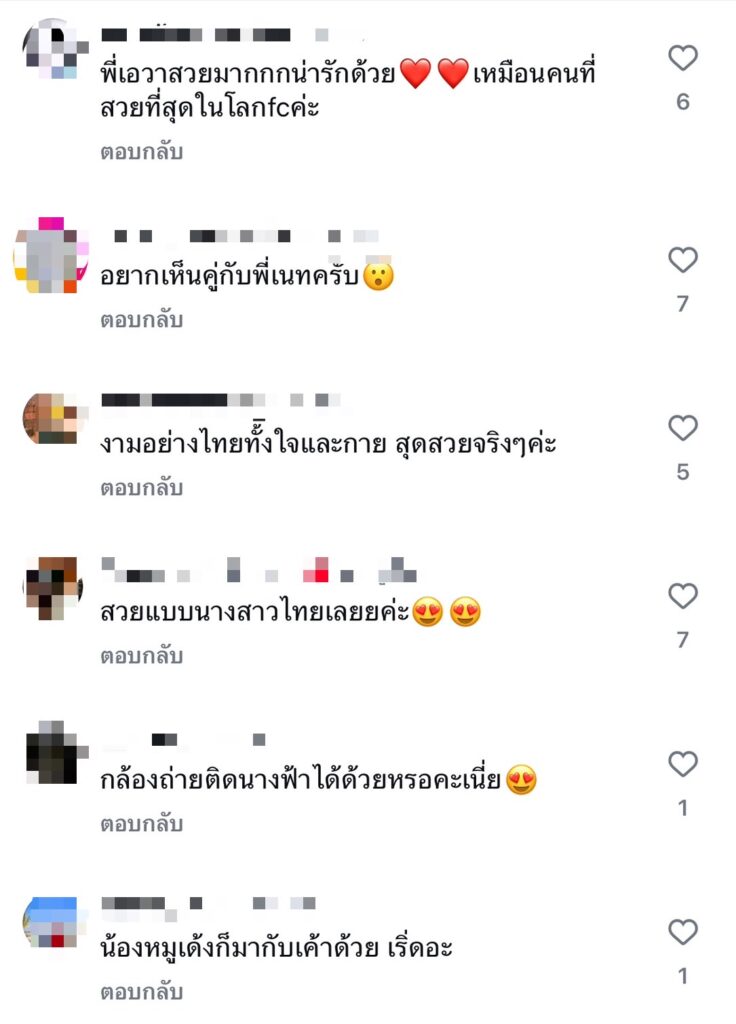This screenshot has height=1024, width=736.
Task: Reply (ตอบกลับ) to อยากเห็นคู่กับพี่เนทครับ comment
Action: coord(142,320)
